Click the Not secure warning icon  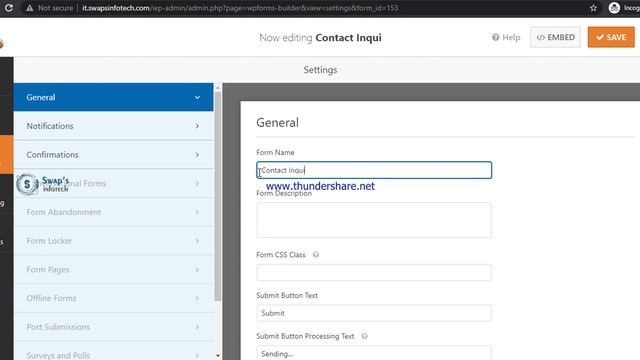[x=29, y=8]
